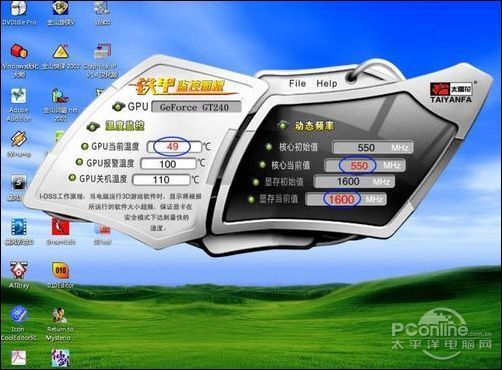Click the GPU关机温度 label text

click(103, 179)
